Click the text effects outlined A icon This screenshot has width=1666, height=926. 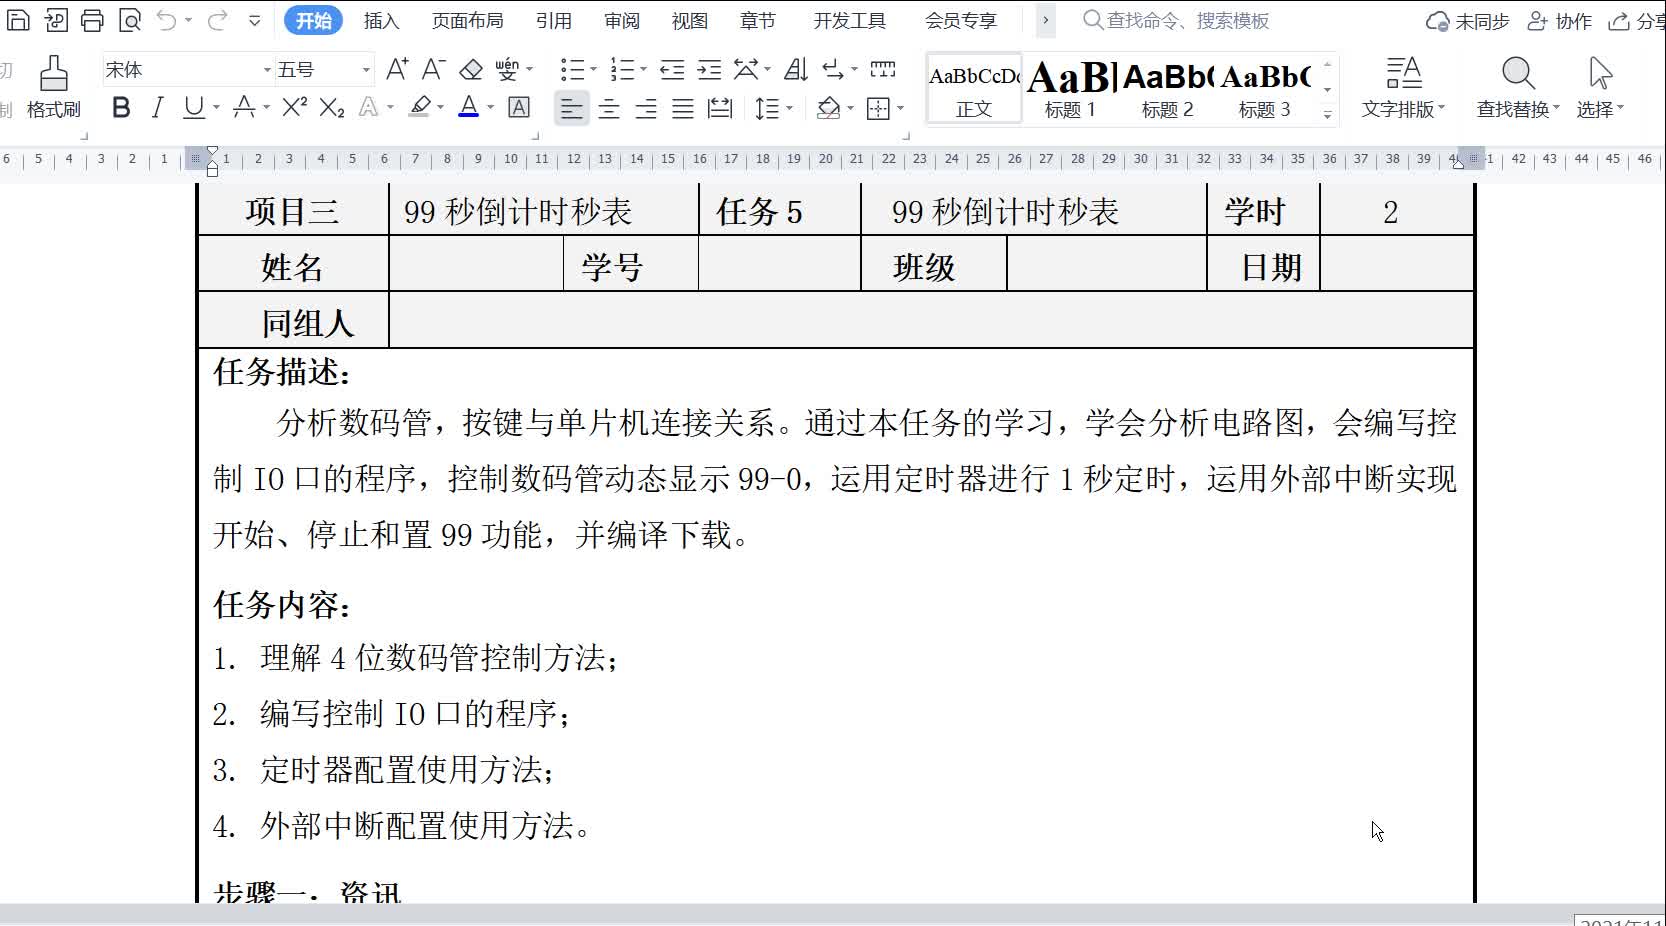369,107
